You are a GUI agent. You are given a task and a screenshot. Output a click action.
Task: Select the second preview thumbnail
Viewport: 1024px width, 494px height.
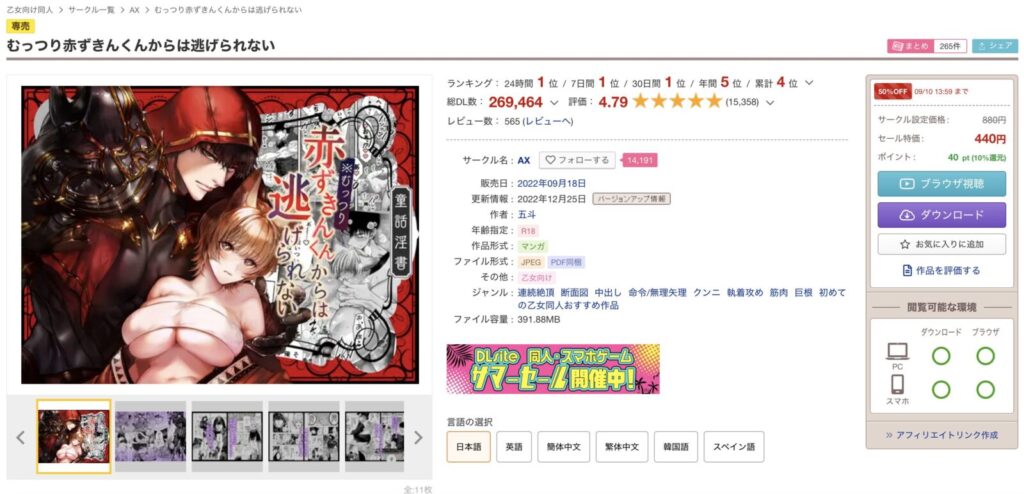[150, 436]
